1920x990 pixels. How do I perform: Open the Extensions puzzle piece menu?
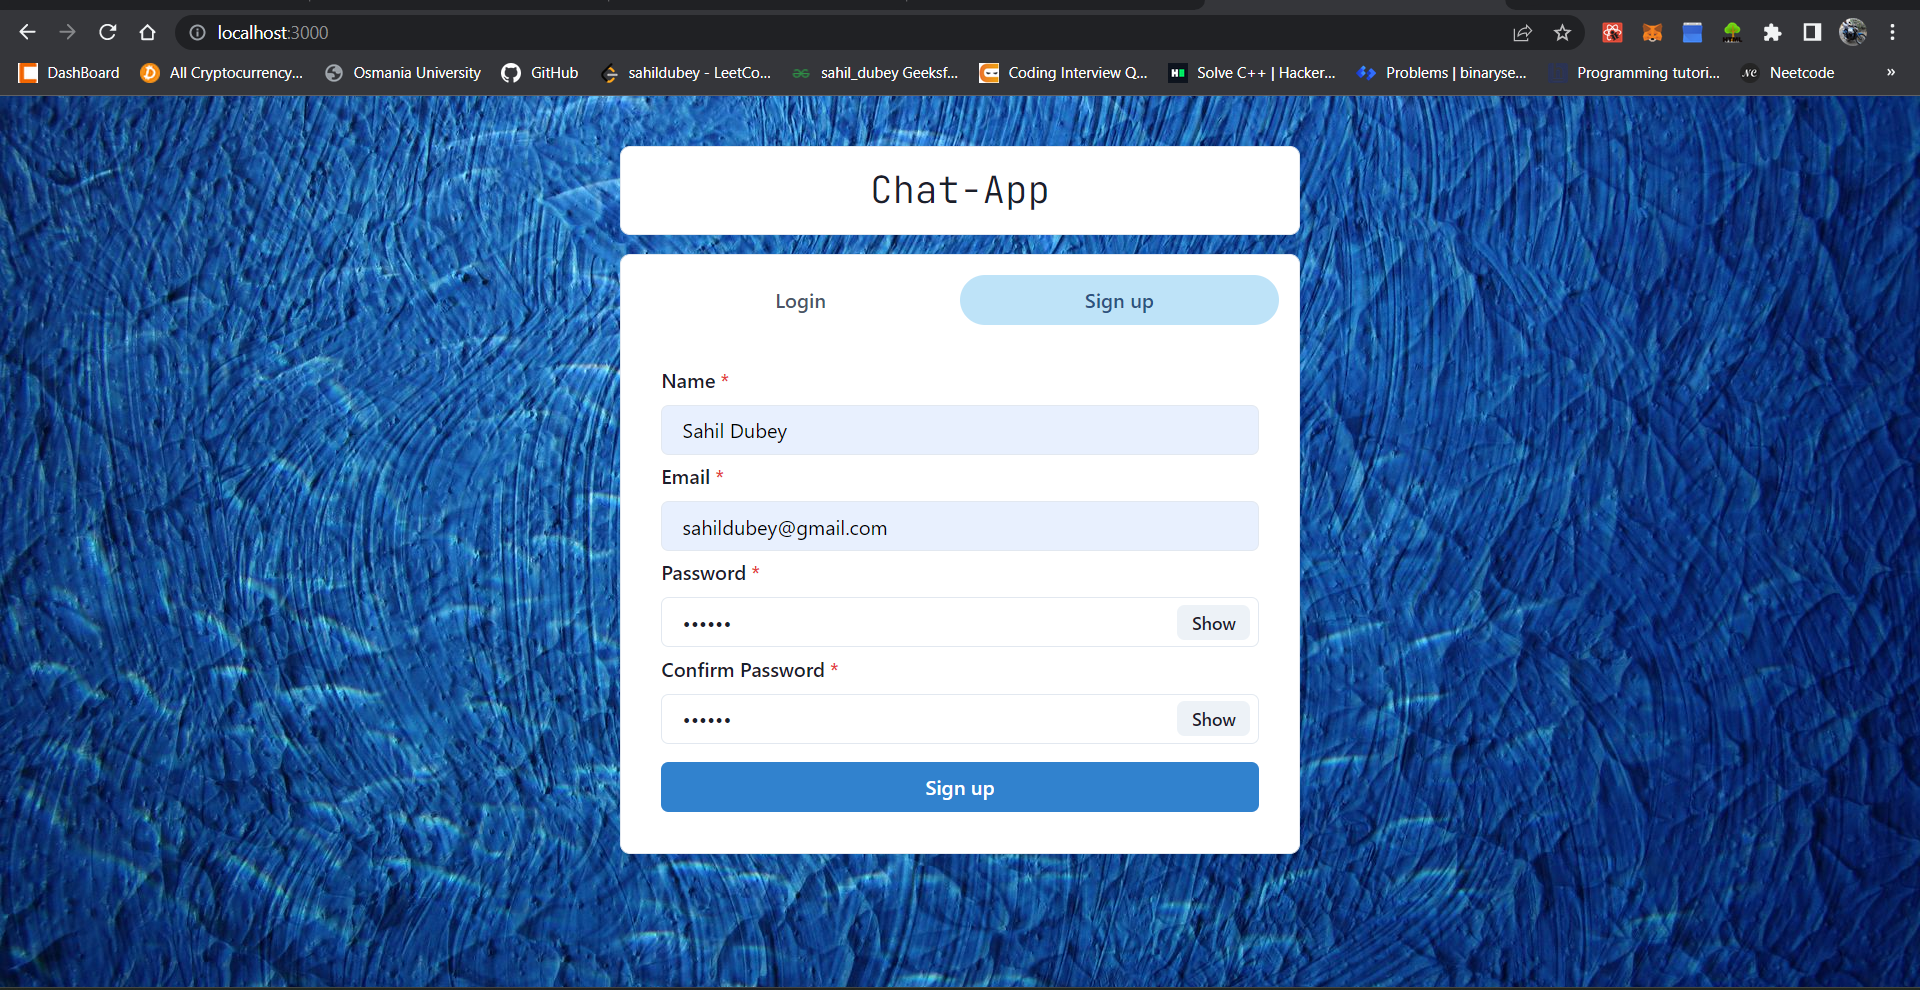point(1772,33)
